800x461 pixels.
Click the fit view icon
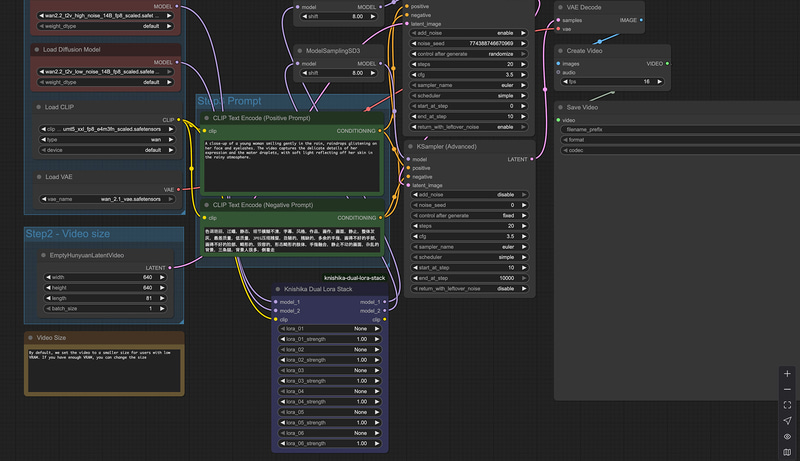click(x=787, y=405)
